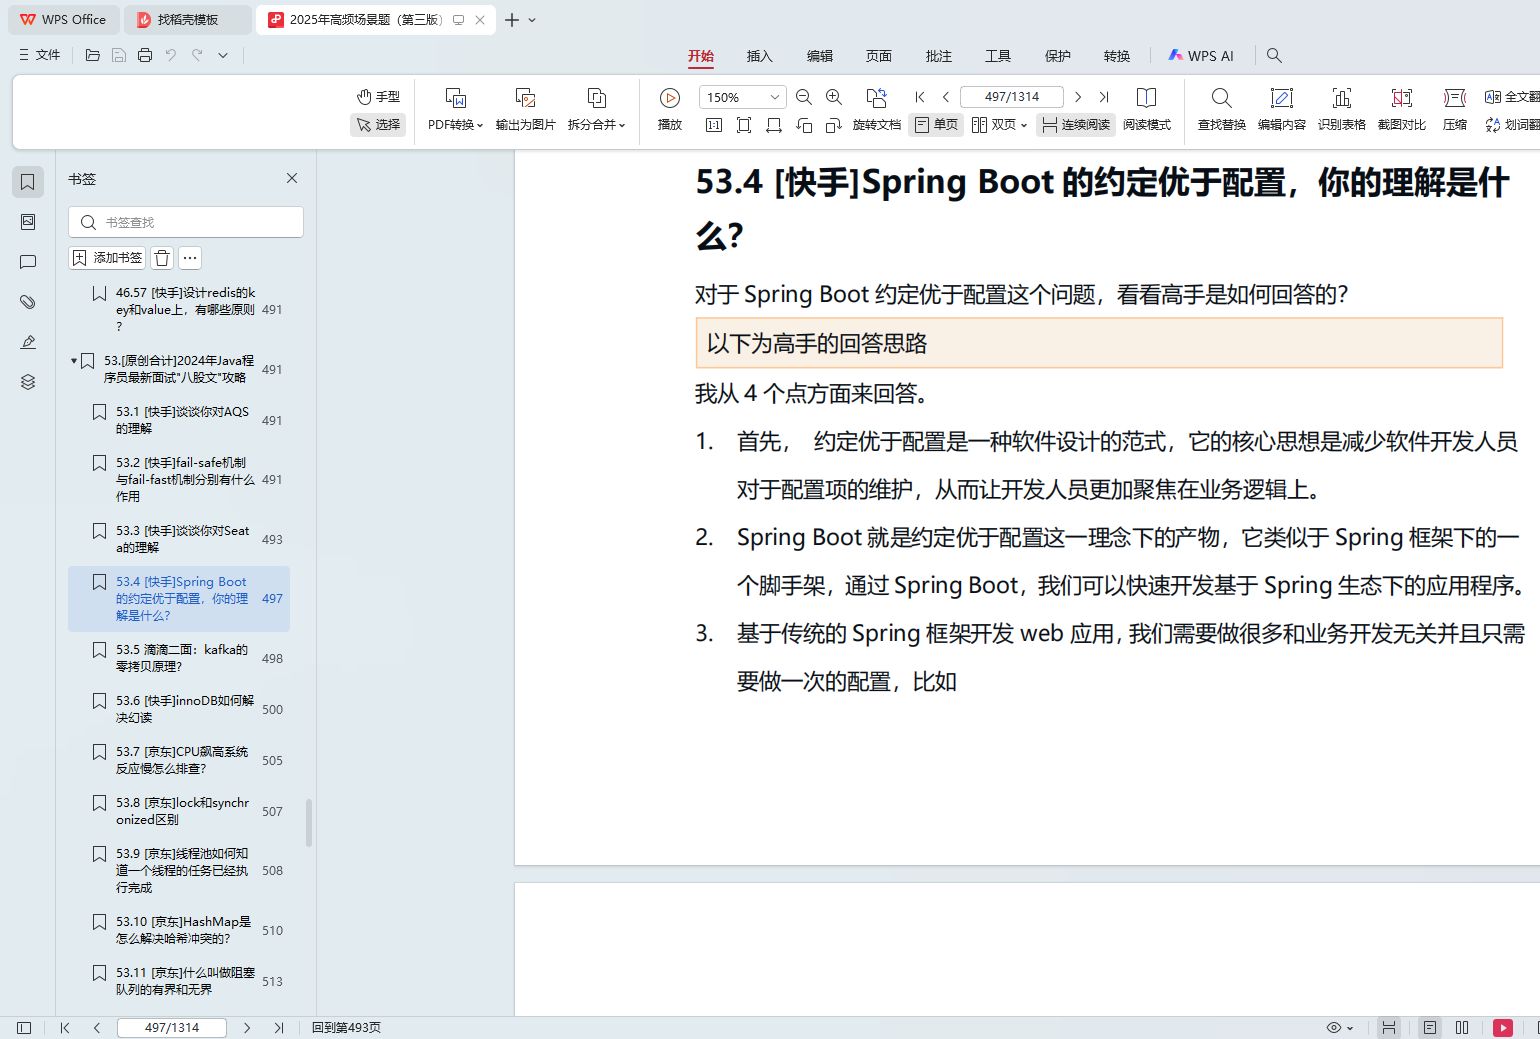Click the 旋转文档 rotate document icon
This screenshot has width=1540, height=1039.
(x=877, y=109)
